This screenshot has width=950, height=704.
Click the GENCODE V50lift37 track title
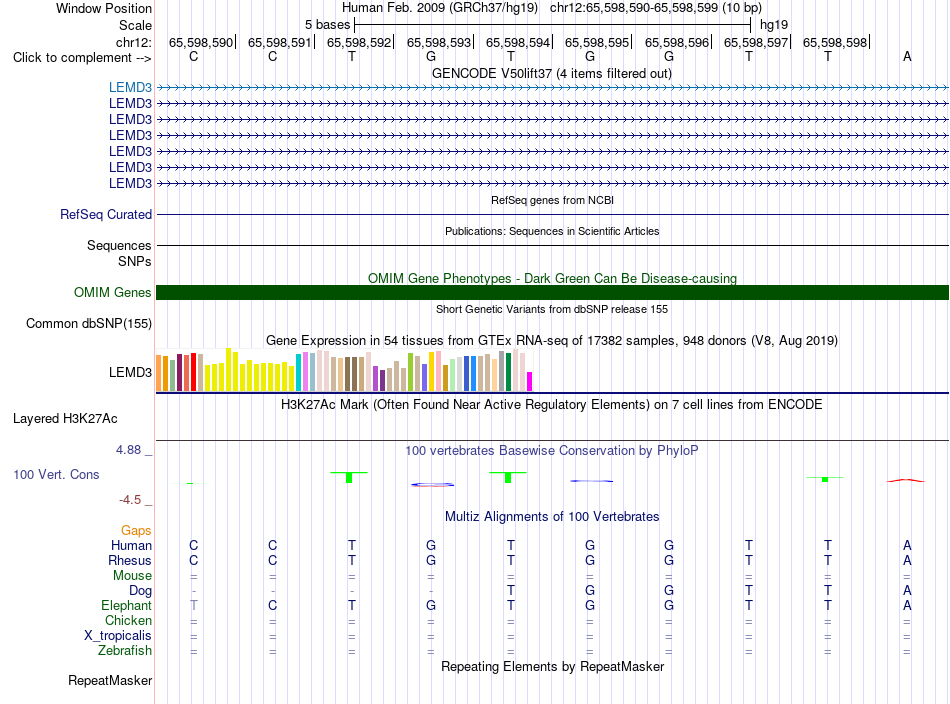pyautogui.click(x=551, y=74)
